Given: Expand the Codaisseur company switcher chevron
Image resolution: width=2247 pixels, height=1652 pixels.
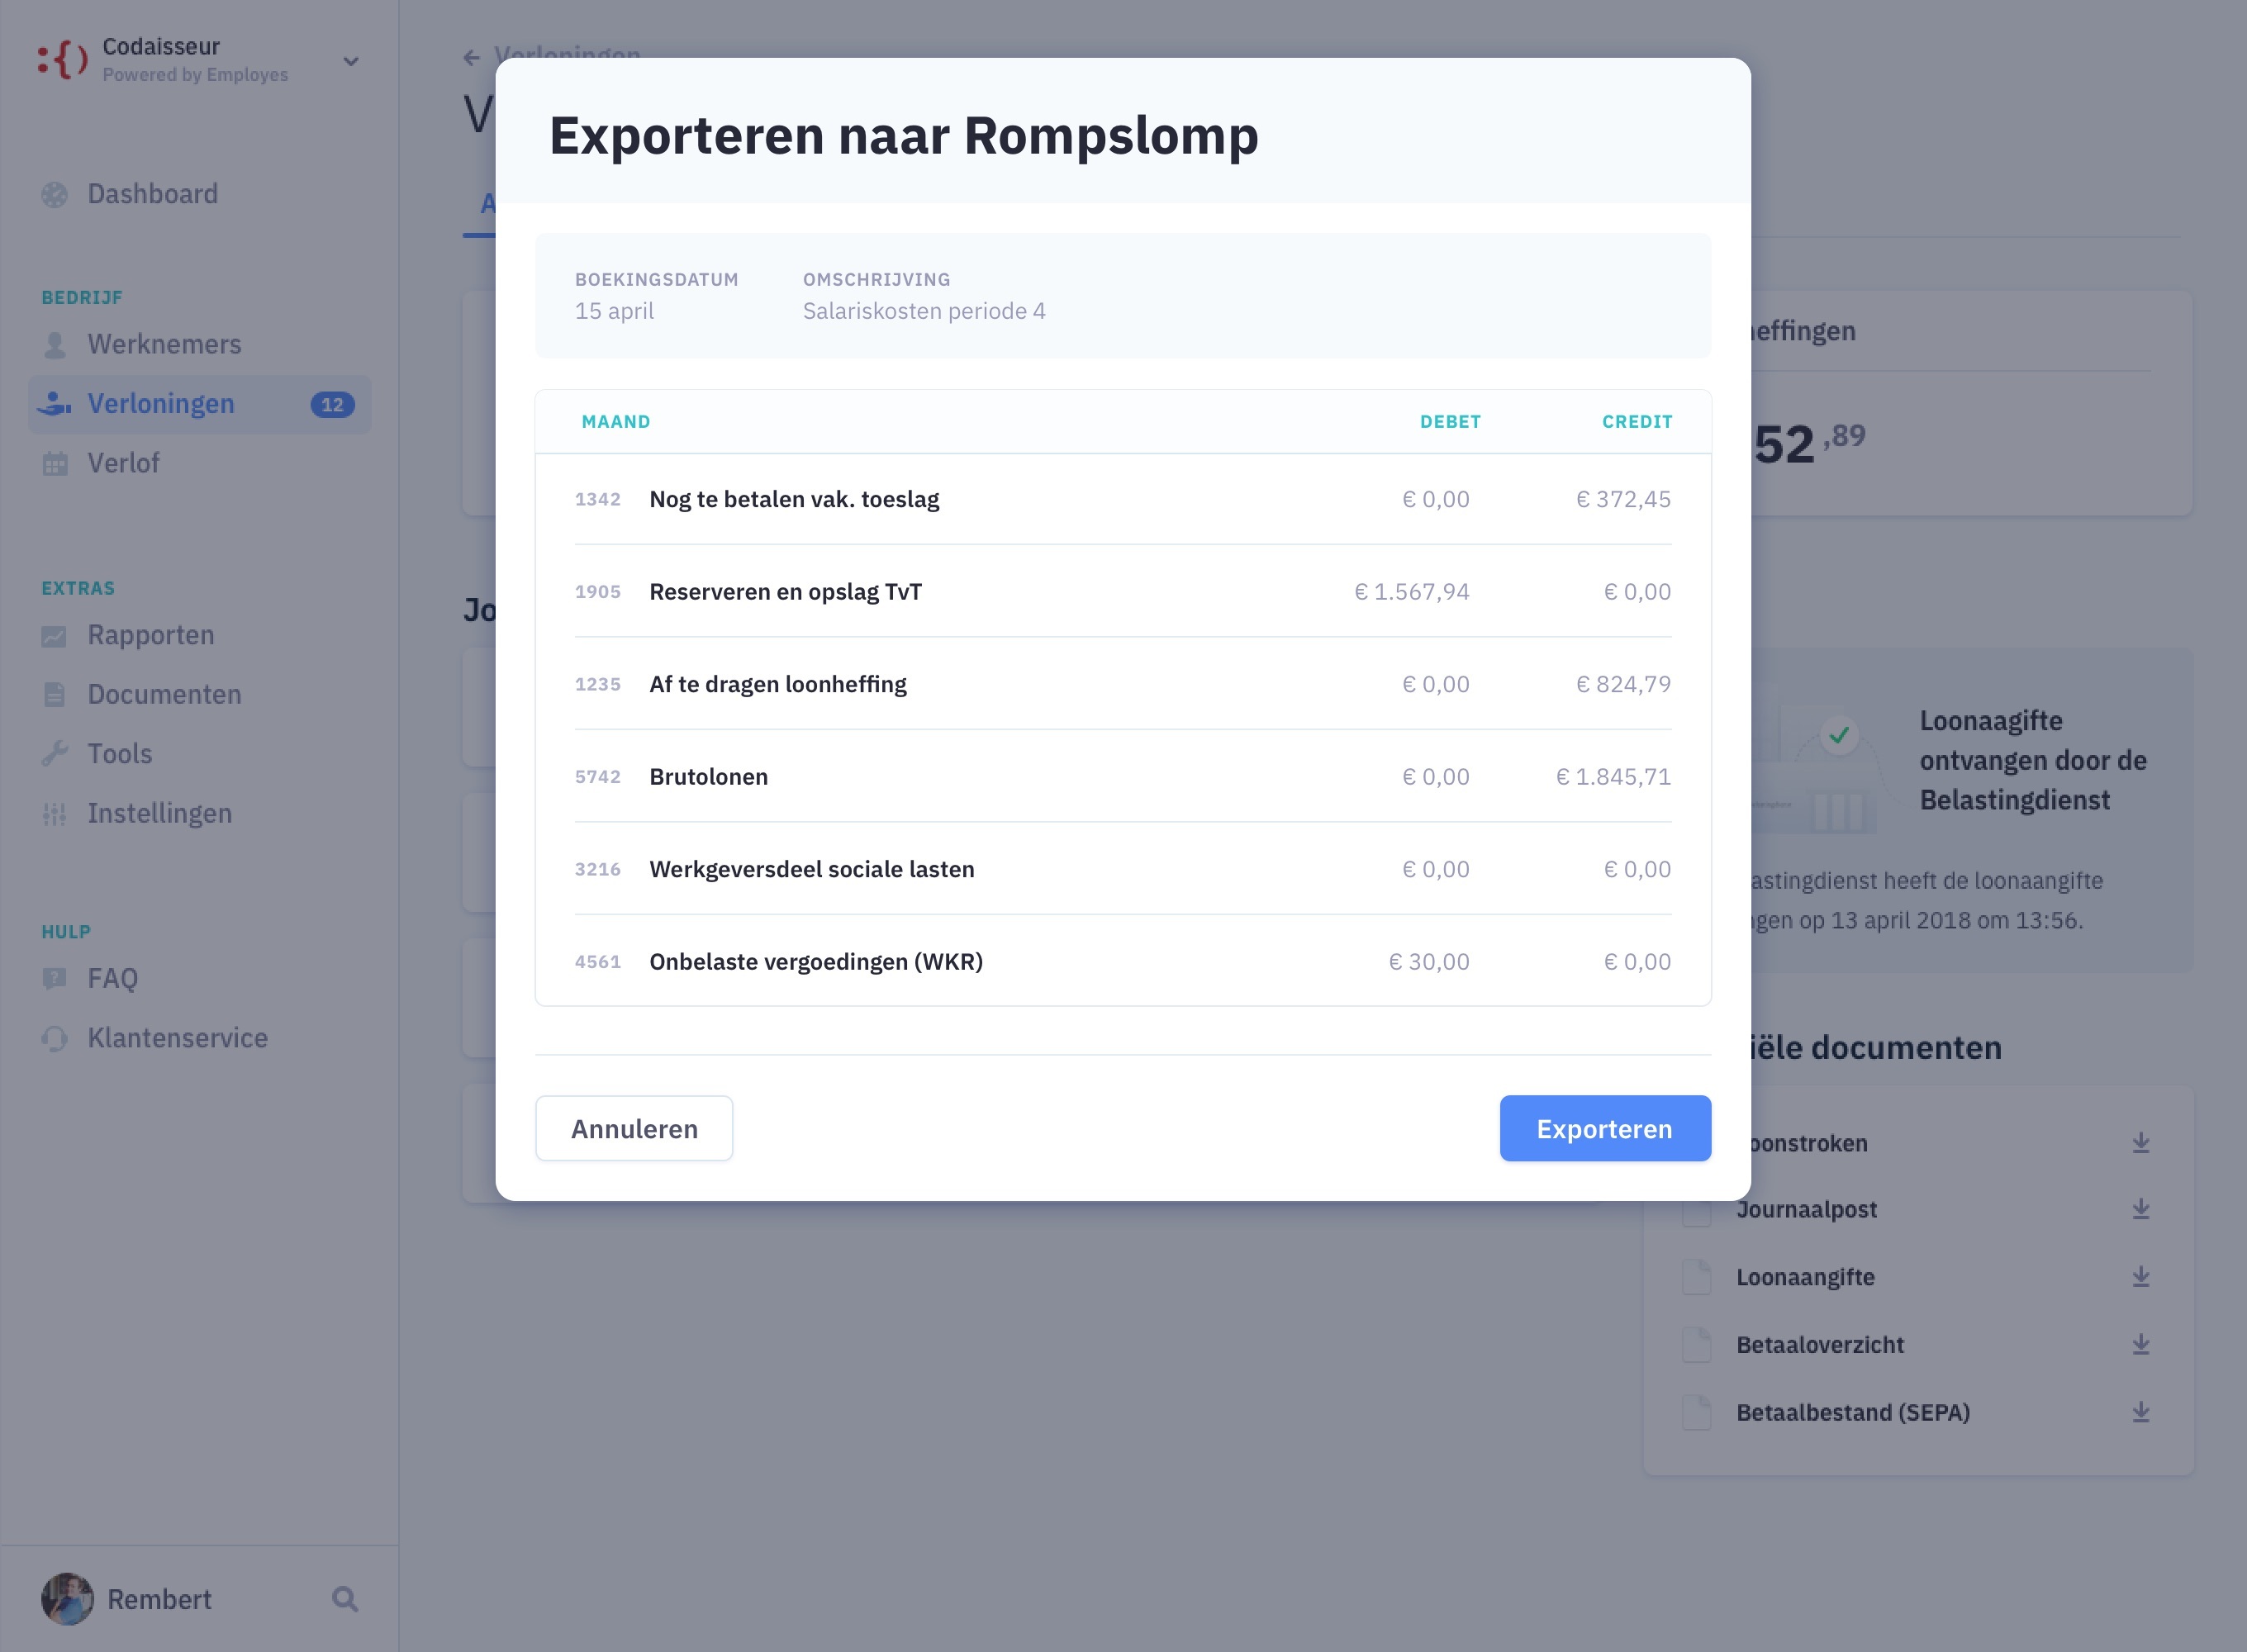Looking at the screenshot, I should tap(351, 61).
